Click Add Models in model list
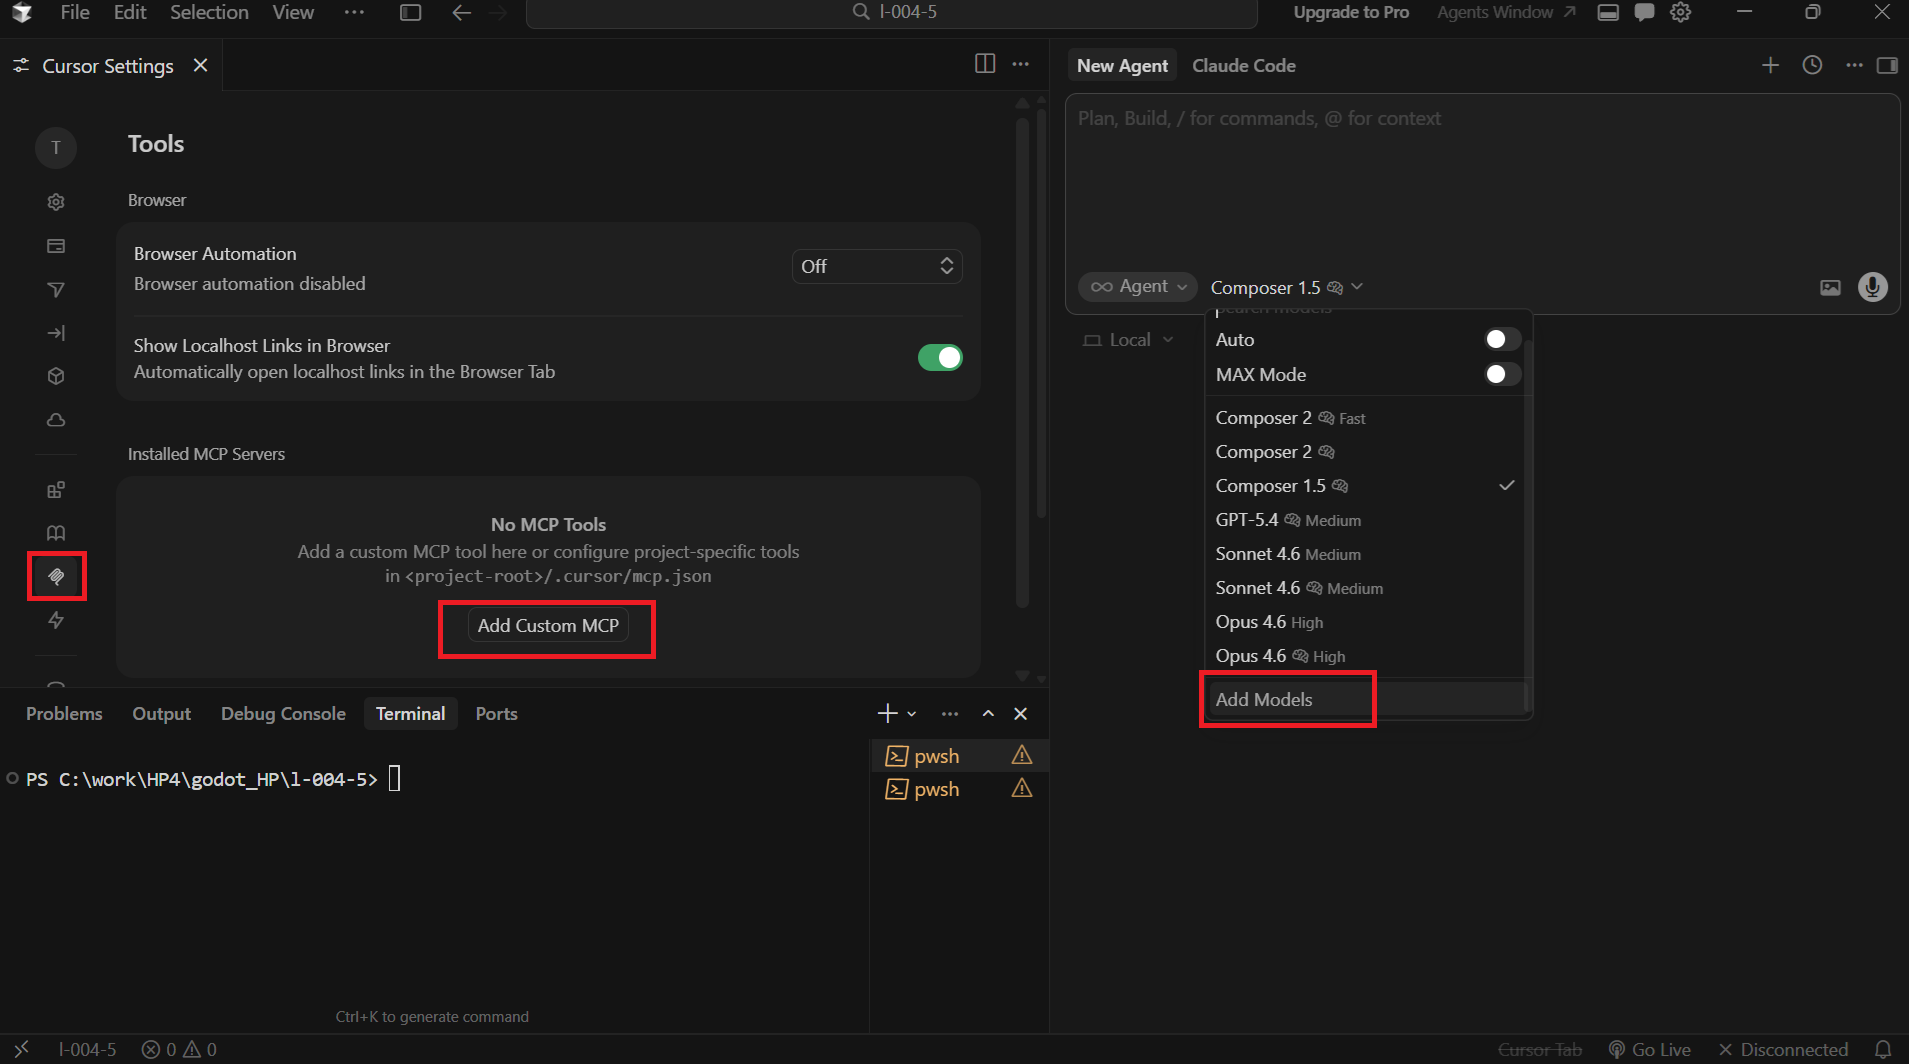Image resolution: width=1909 pixels, height=1064 pixels. tap(1264, 700)
